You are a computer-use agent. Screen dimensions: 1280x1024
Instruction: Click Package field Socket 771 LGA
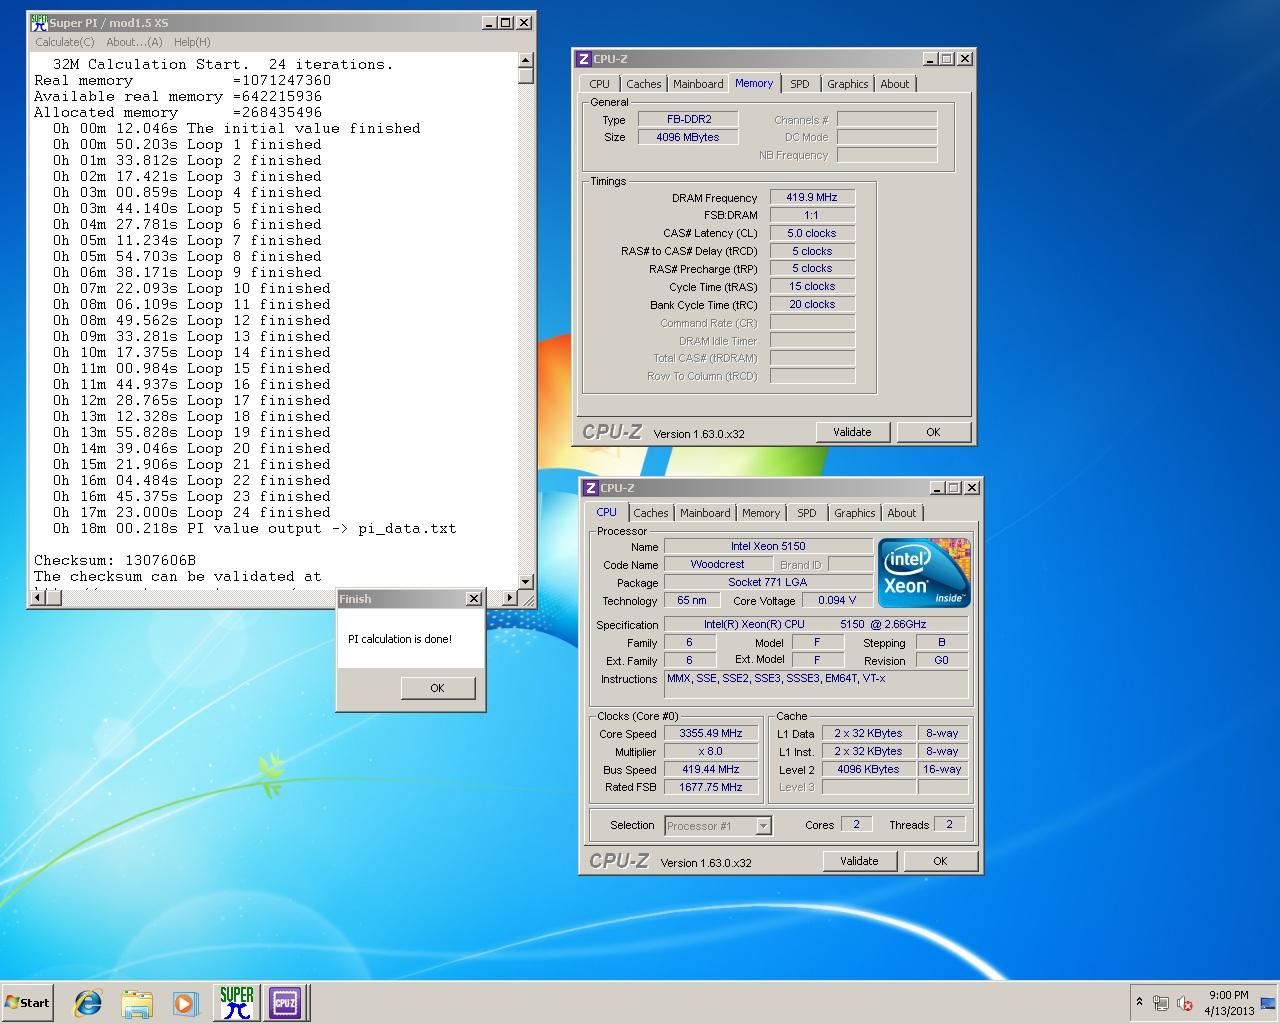pos(768,582)
